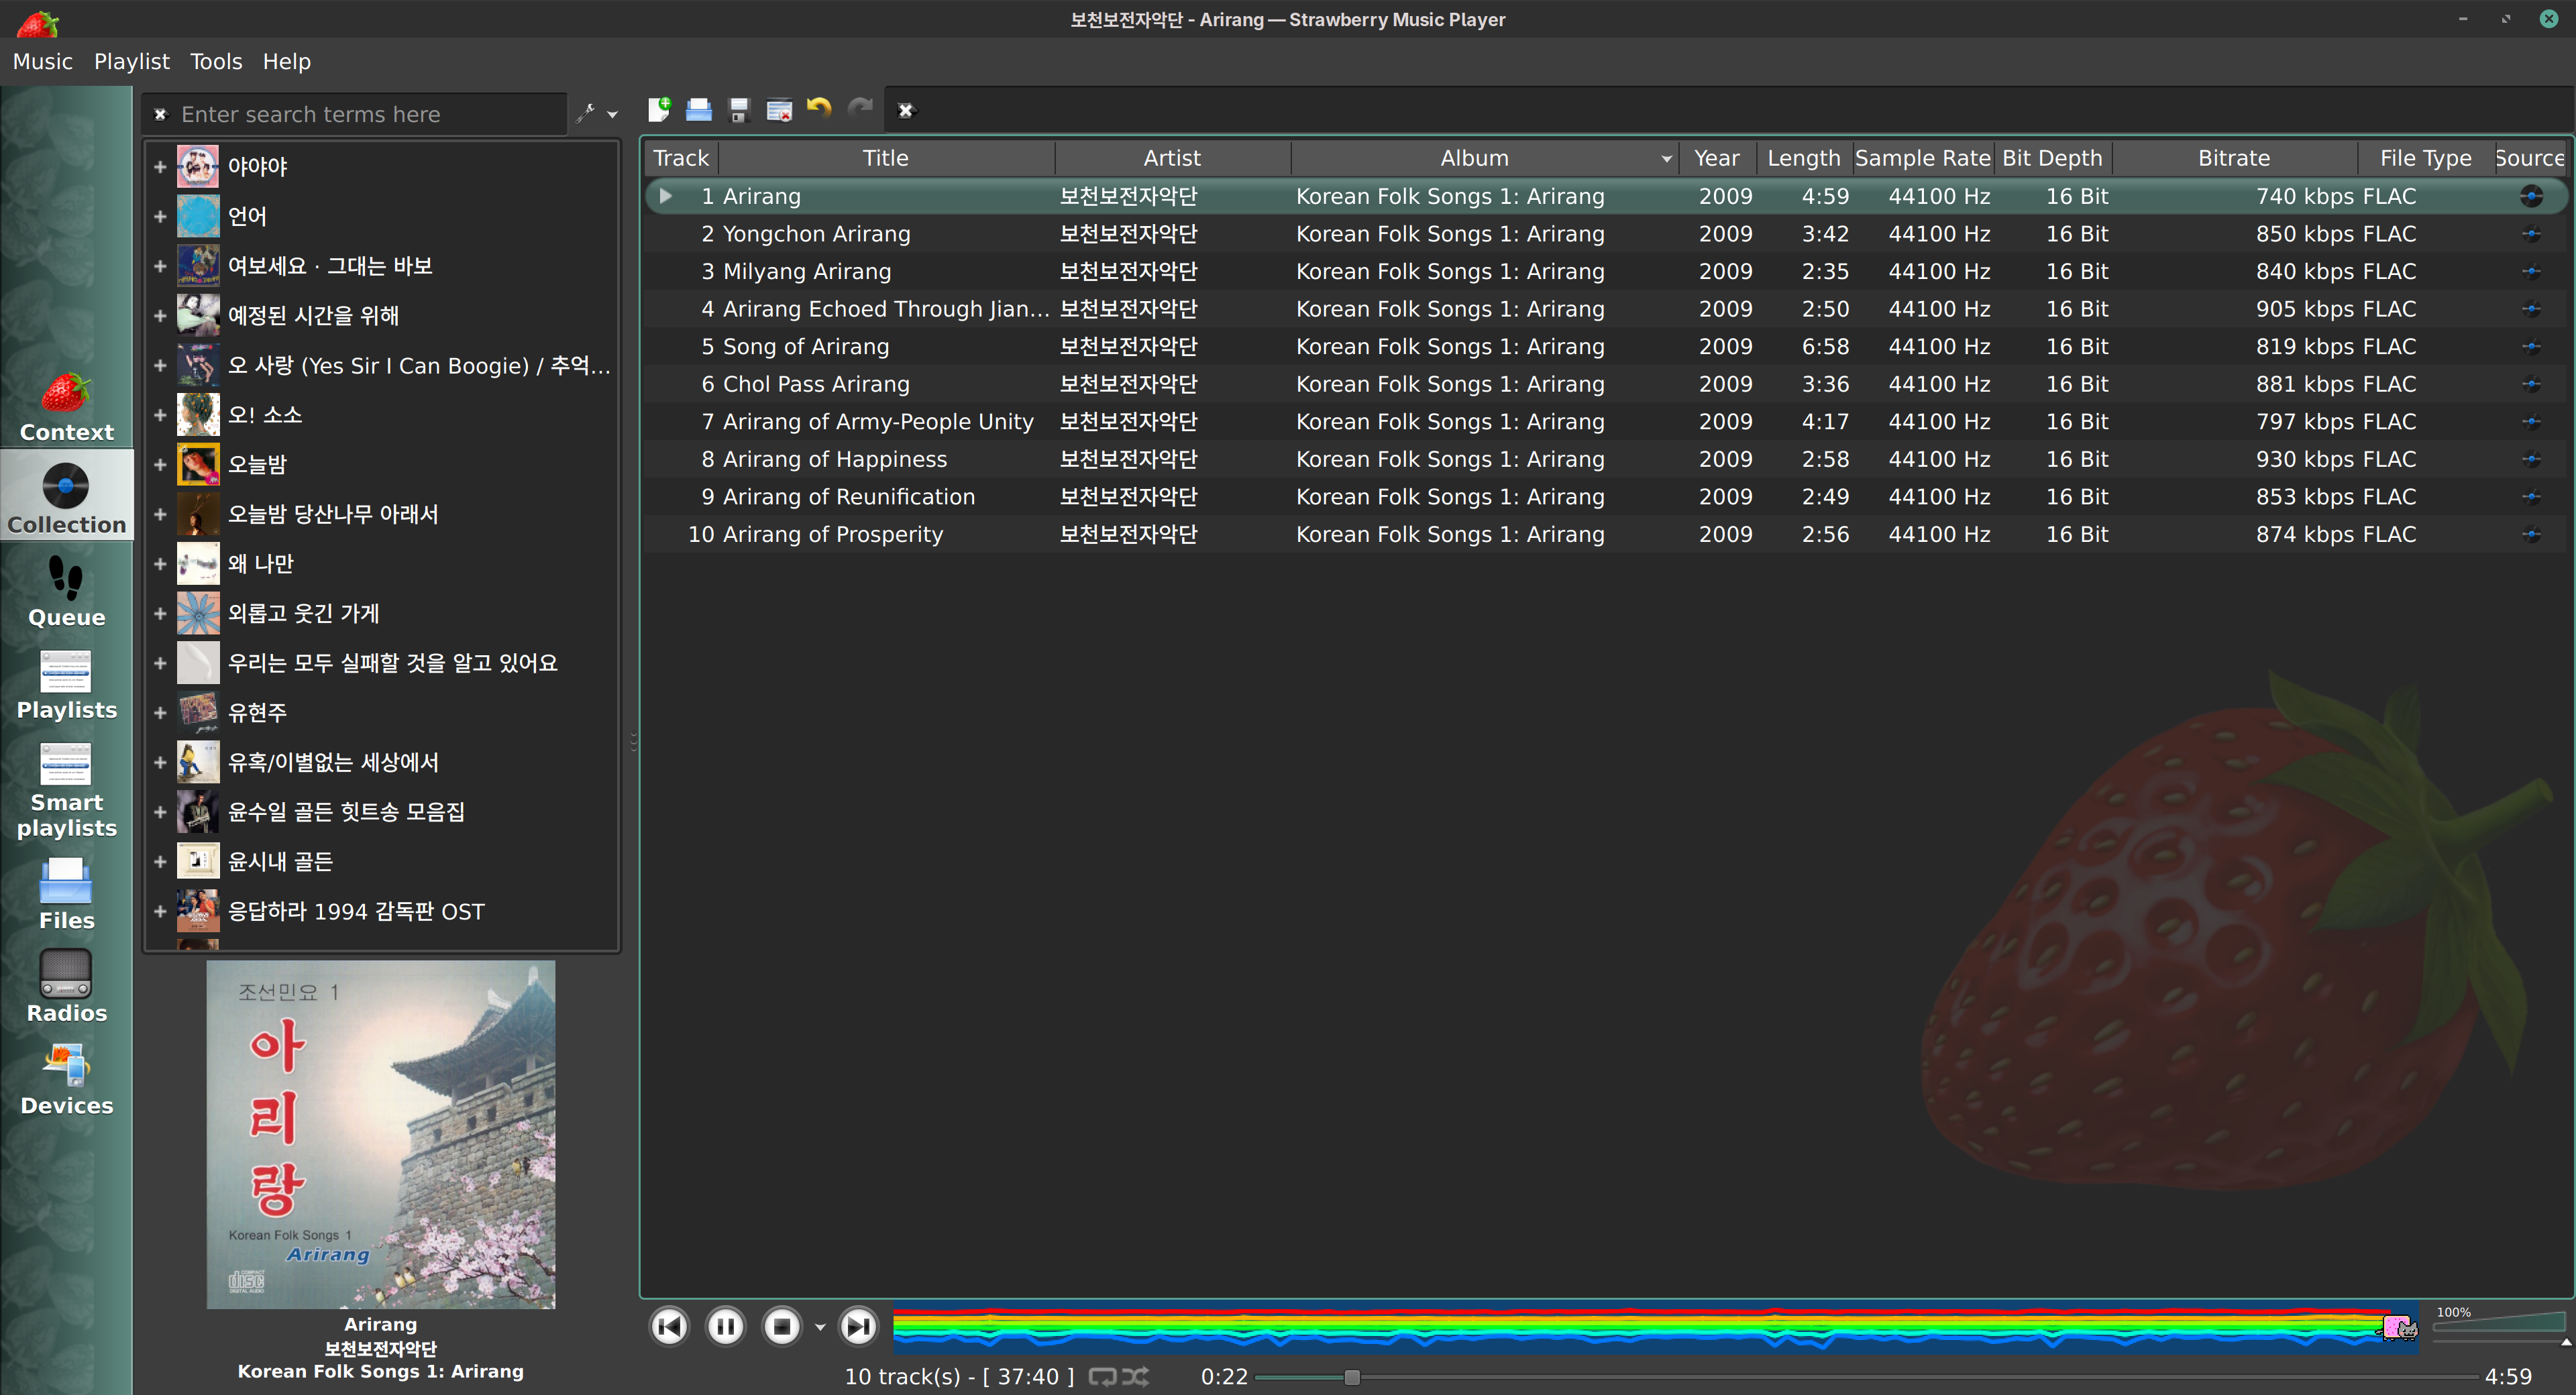The image size is (2576, 1395).
Task: Select the Milyang Arirang track
Action: coord(1606,271)
